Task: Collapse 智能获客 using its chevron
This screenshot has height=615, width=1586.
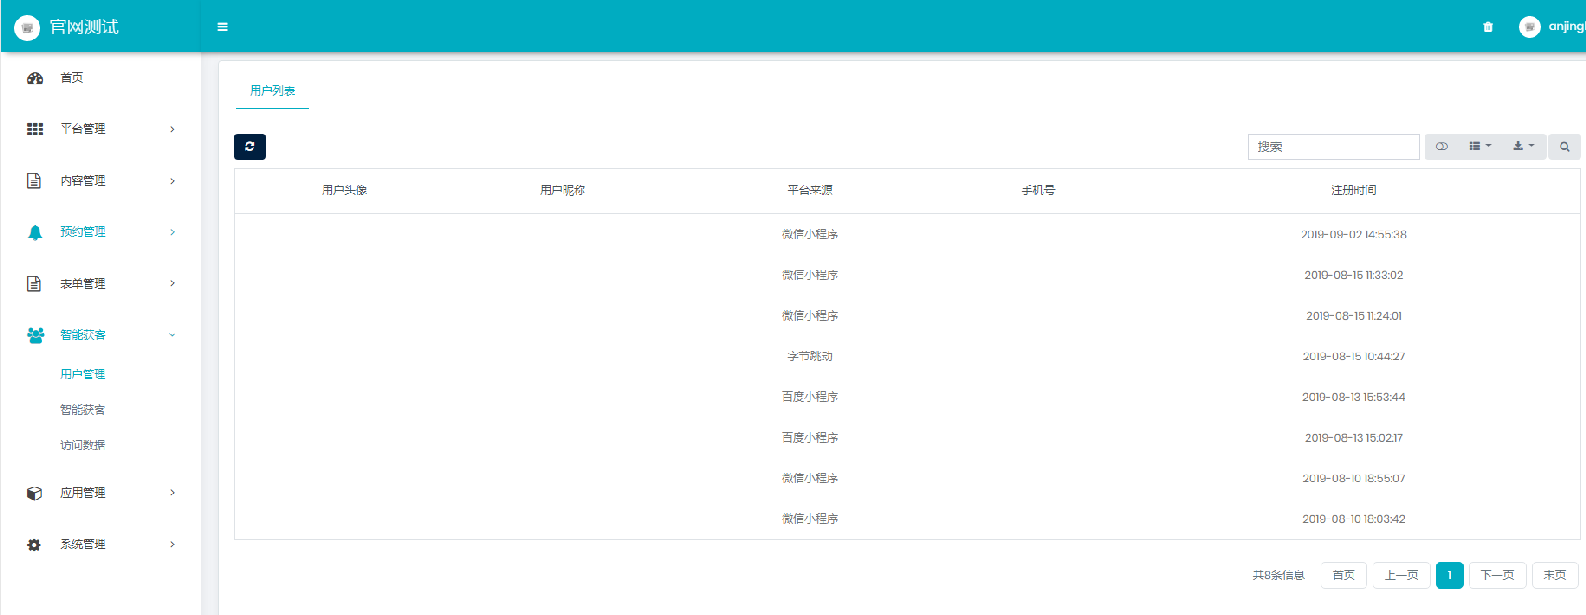Action: 172,335
